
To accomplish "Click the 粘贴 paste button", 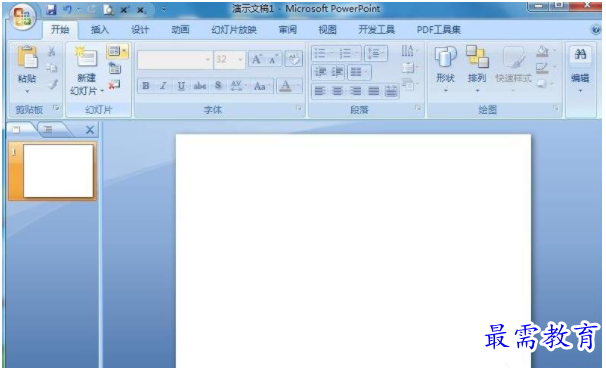I will click(27, 58).
